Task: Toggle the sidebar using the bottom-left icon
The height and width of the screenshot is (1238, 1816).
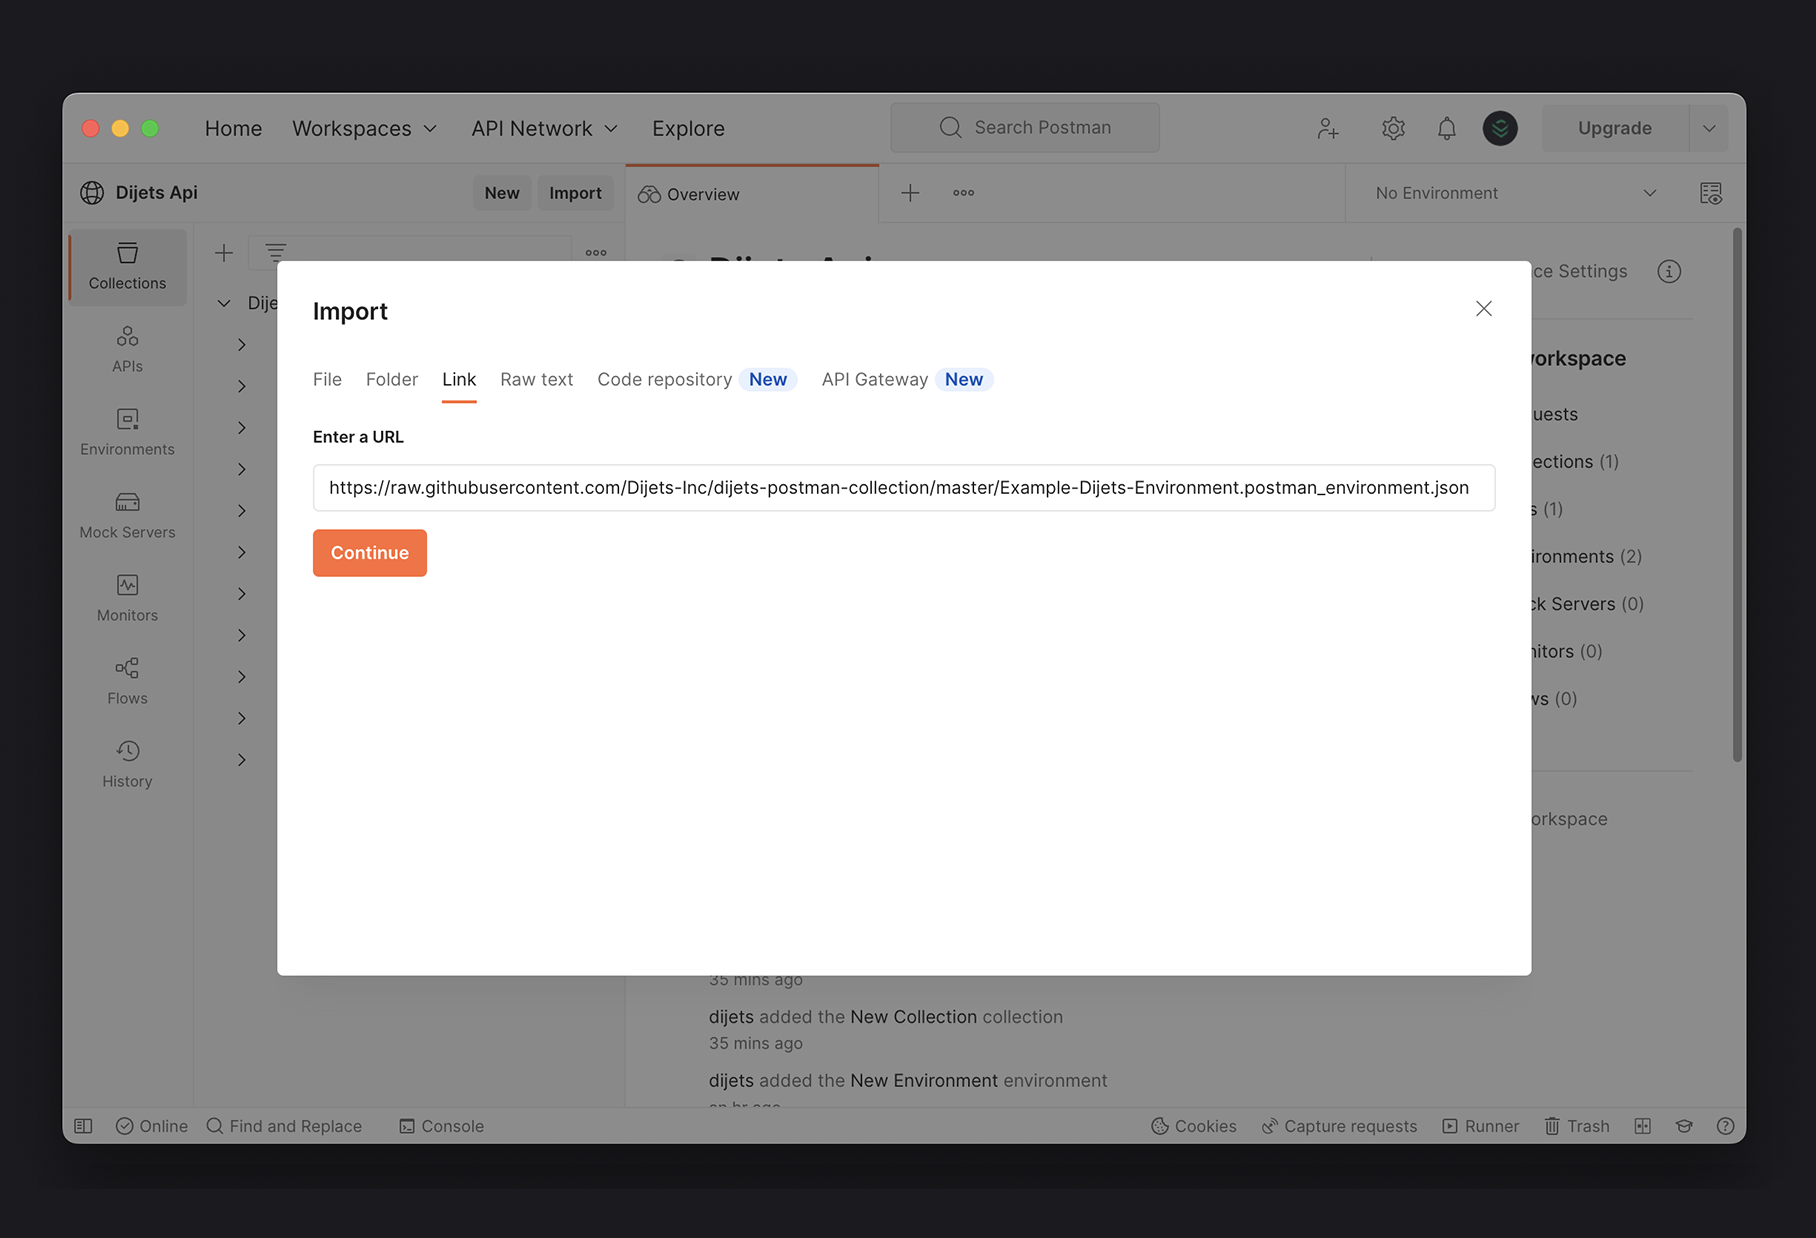Action: 84,1126
